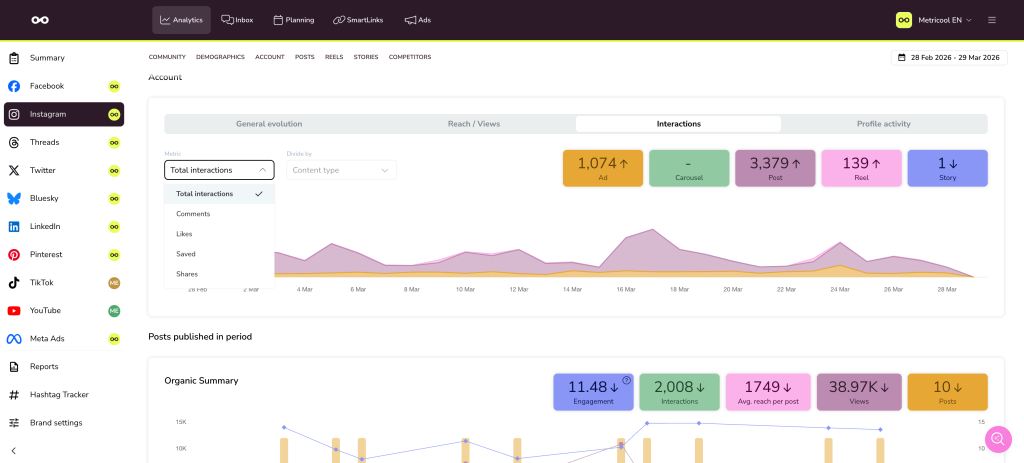Open Facebook analytics in sidebar
1024x463 pixels.
tap(47, 86)
